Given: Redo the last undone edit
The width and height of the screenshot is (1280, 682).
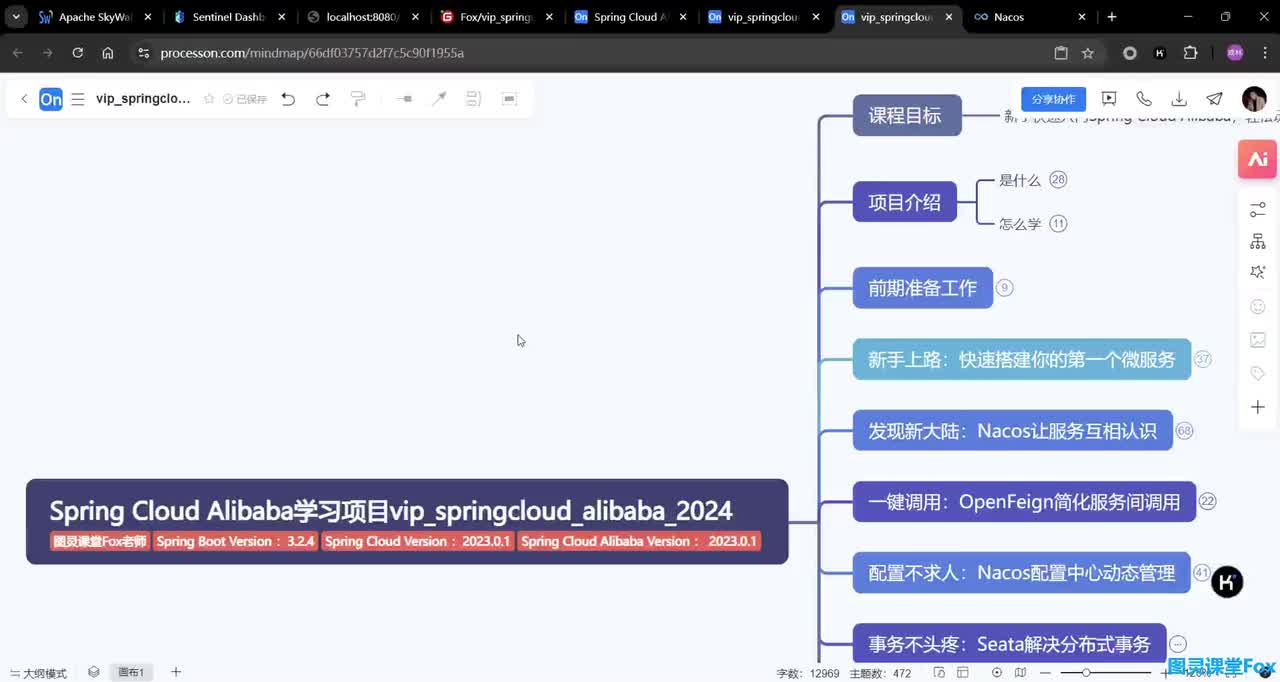Looking at the screenshot, I should coord(323,99).
